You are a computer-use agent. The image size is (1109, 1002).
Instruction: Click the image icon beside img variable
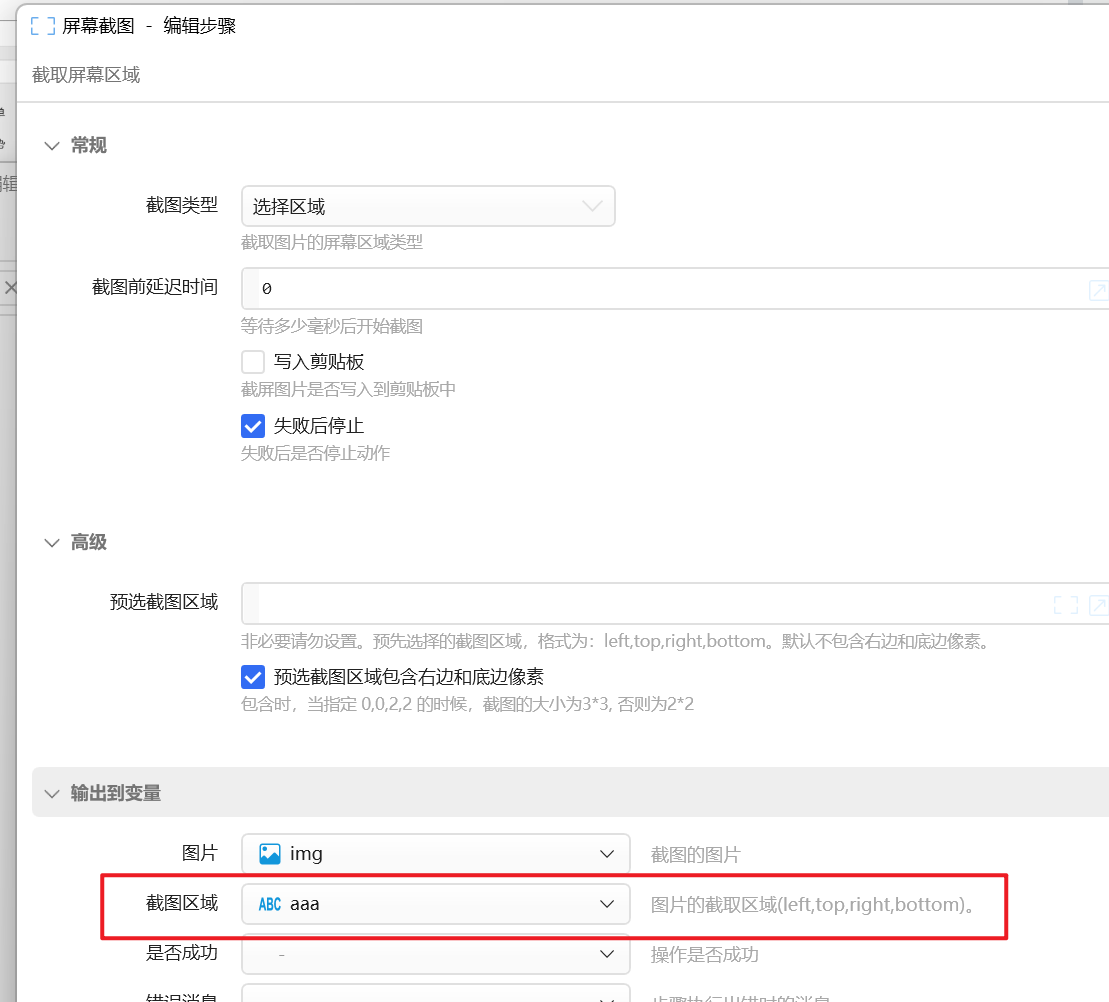pyautogui.click(x=269, y=854)
